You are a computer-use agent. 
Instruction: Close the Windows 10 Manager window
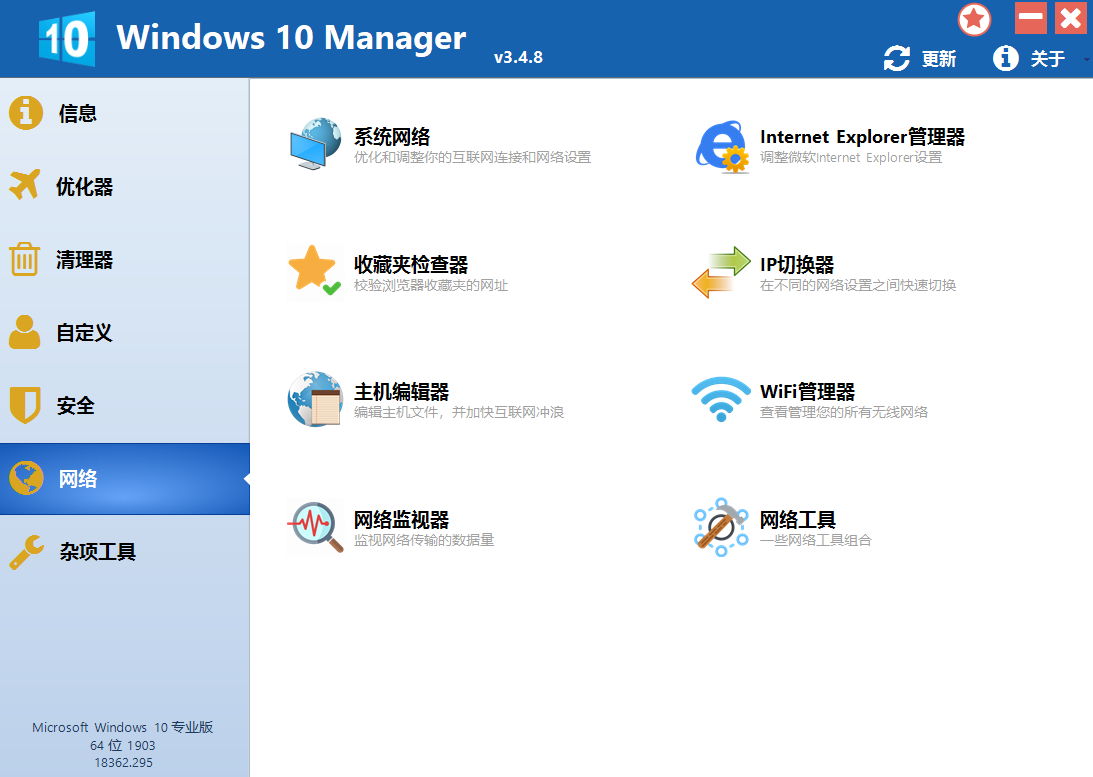(x=1071, y=17)
